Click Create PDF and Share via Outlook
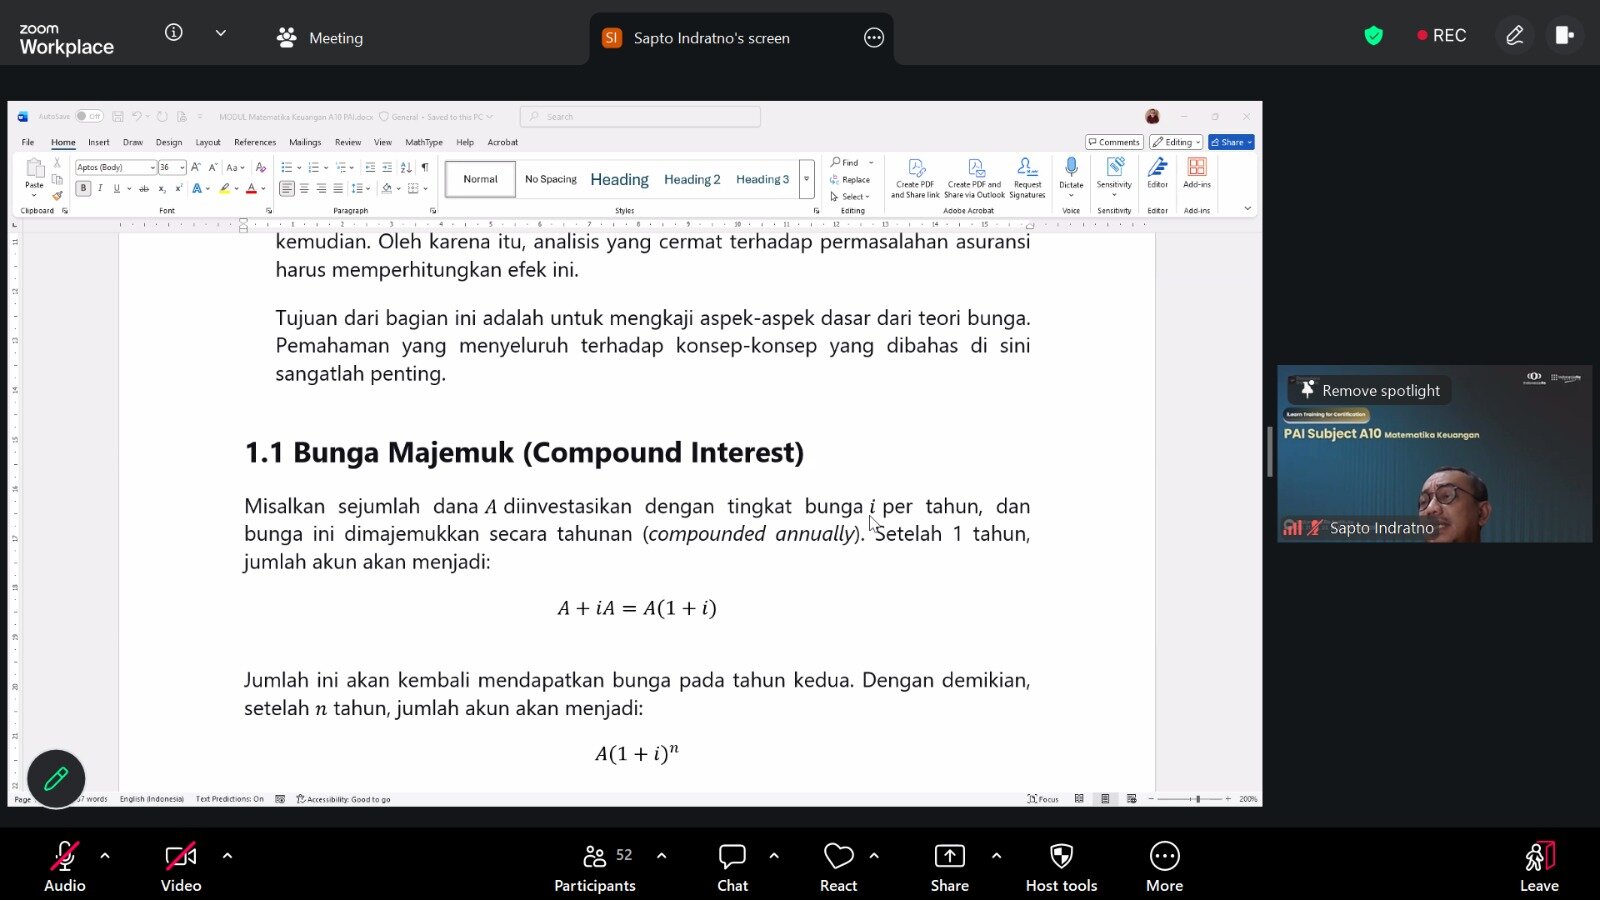Screen dimensions: 1600x900 (x=975, y=178)
